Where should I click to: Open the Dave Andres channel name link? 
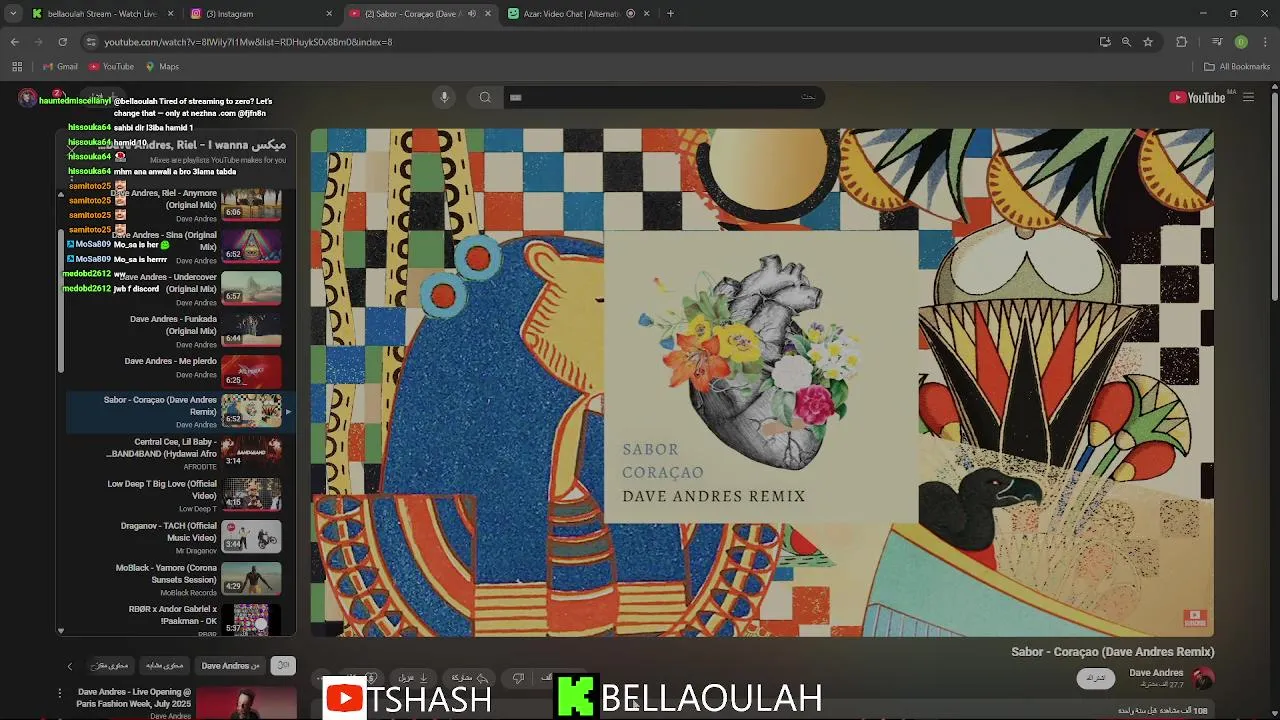1156,673
